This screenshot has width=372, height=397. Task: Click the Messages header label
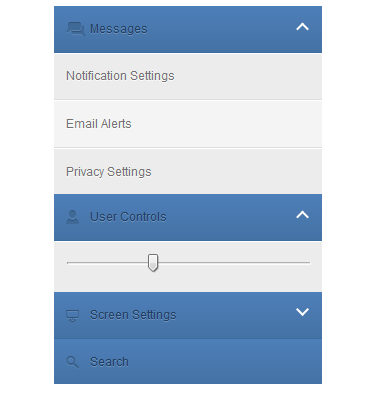point(119,29)
